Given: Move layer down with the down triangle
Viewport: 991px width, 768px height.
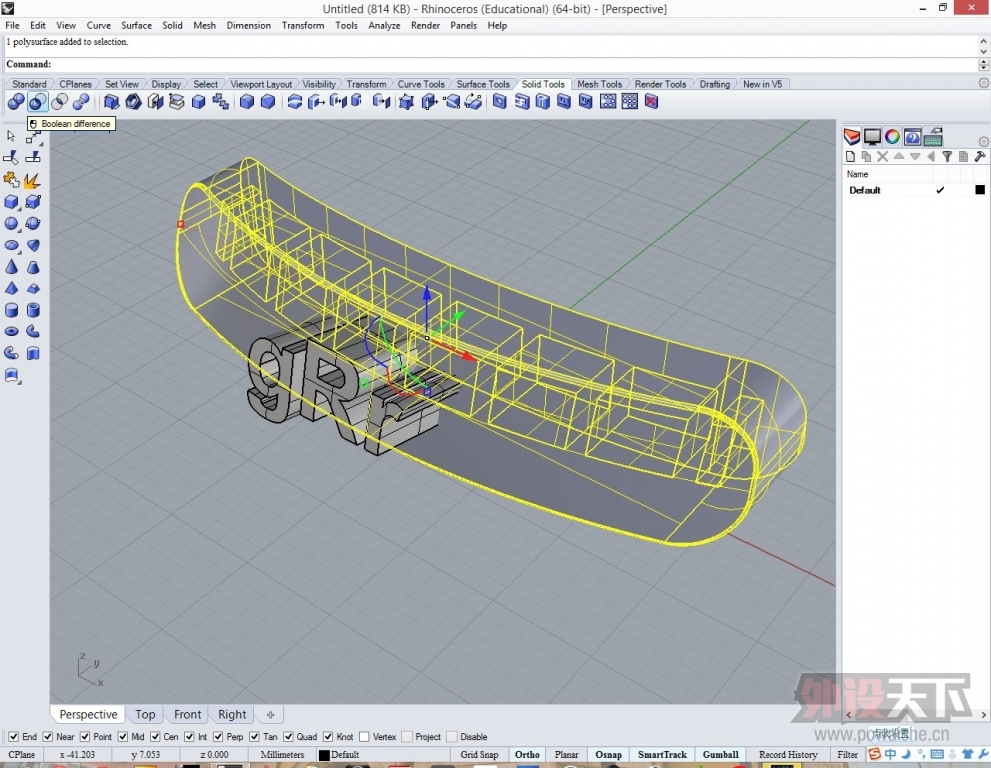Looking at the screenshot, I should [x=915, y=156].
